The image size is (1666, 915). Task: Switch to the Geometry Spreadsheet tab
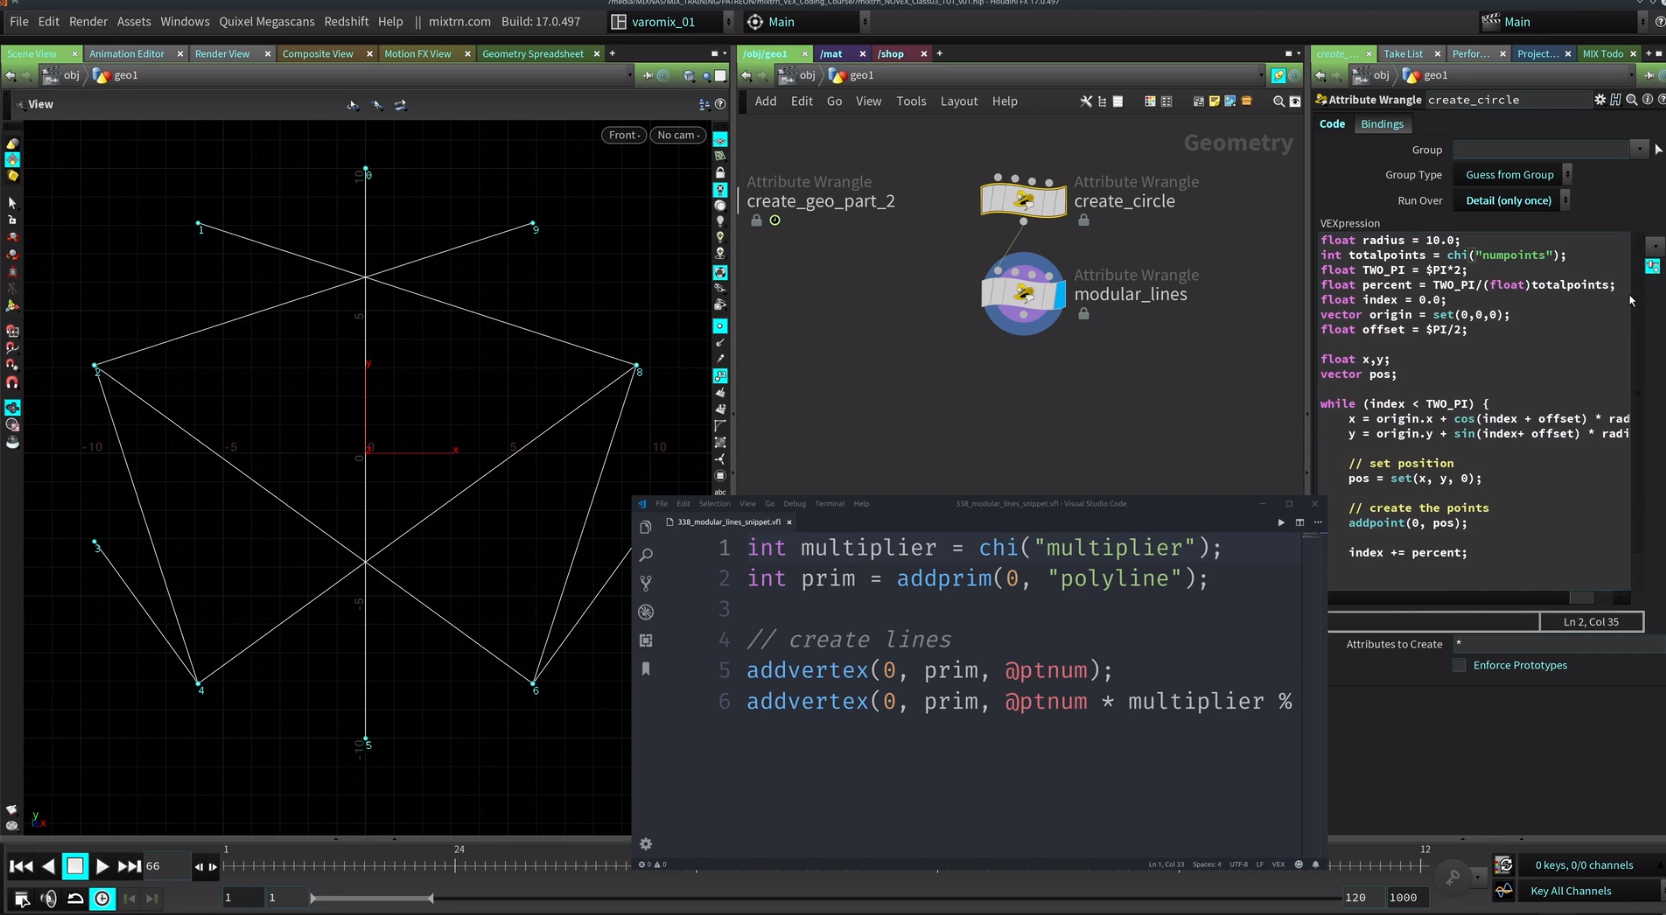point(532,54)
